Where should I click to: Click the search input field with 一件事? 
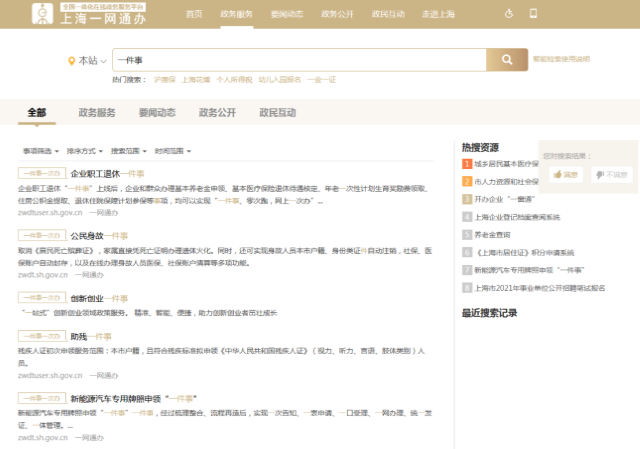click(300, 60)
